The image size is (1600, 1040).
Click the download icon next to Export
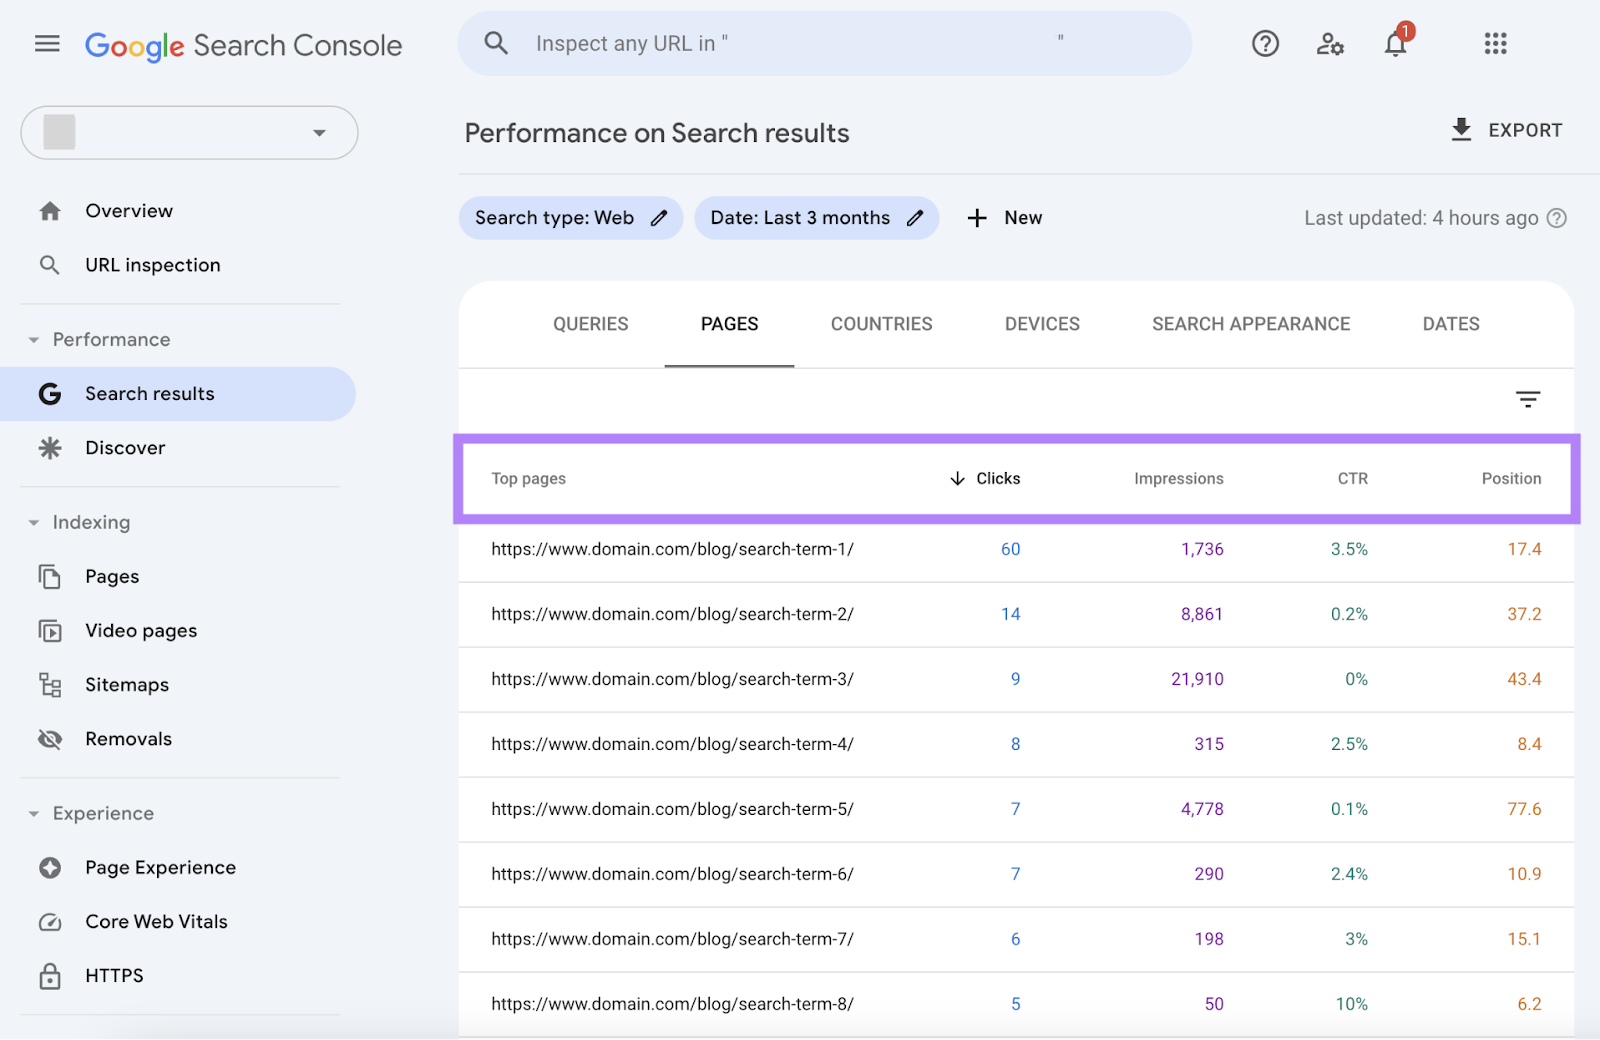1462,130
